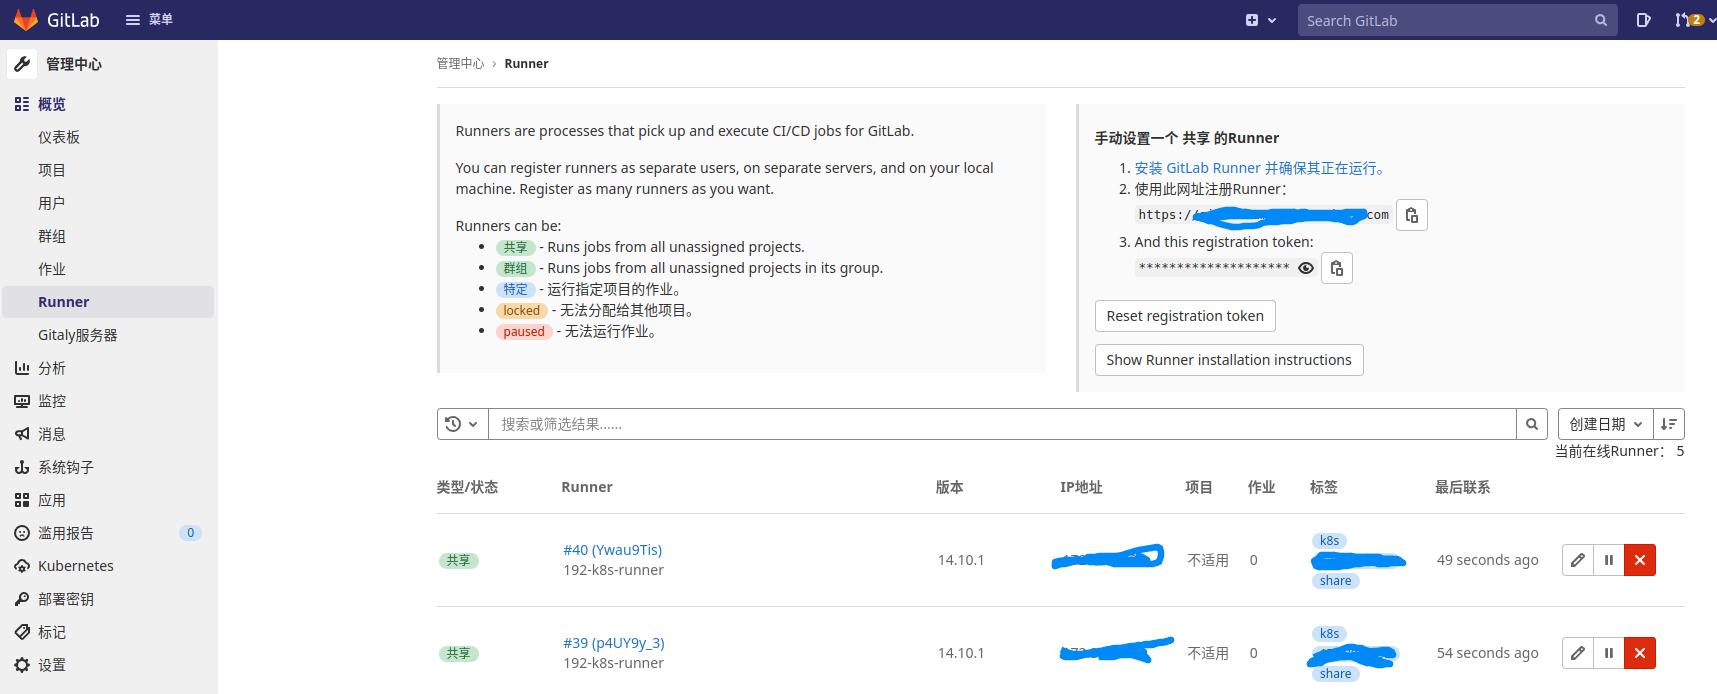Edit runner #40 with pencil icon
Screen dimensions: 1717x694
tap(1577, 560)
